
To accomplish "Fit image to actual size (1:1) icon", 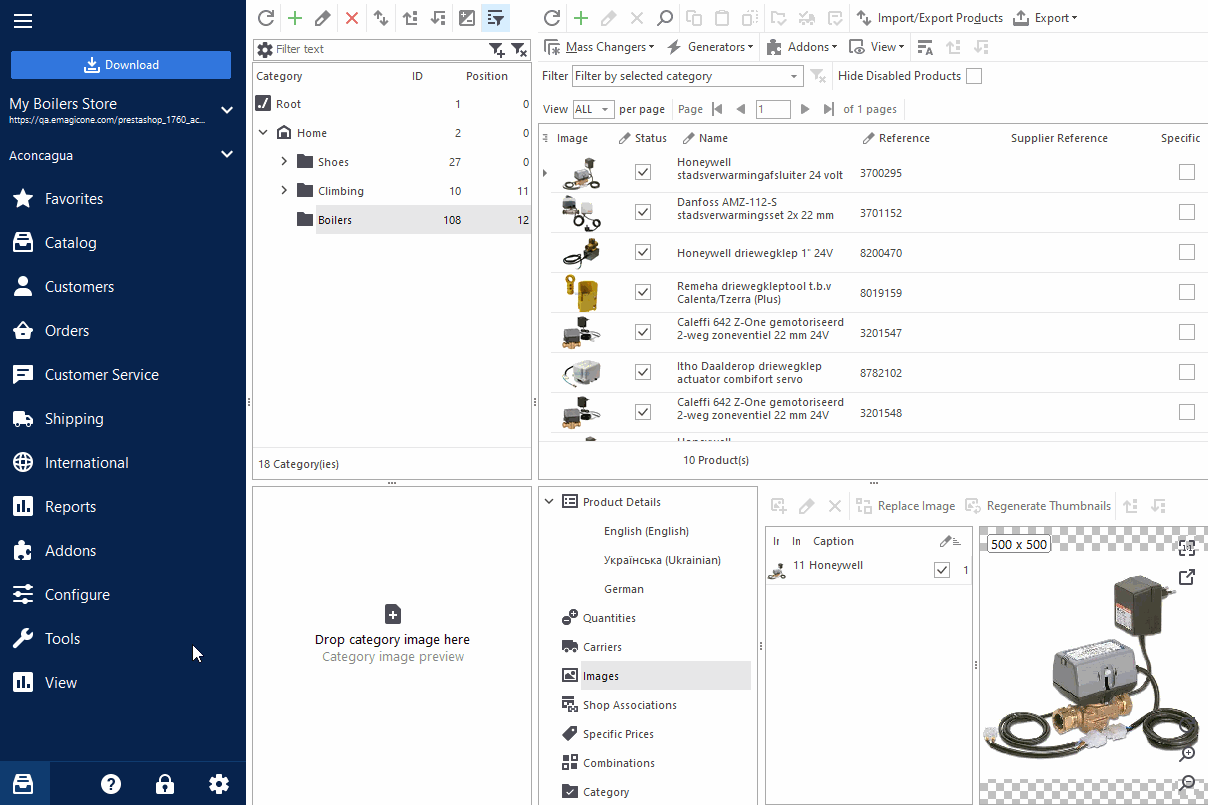I will click(1187, 547).
